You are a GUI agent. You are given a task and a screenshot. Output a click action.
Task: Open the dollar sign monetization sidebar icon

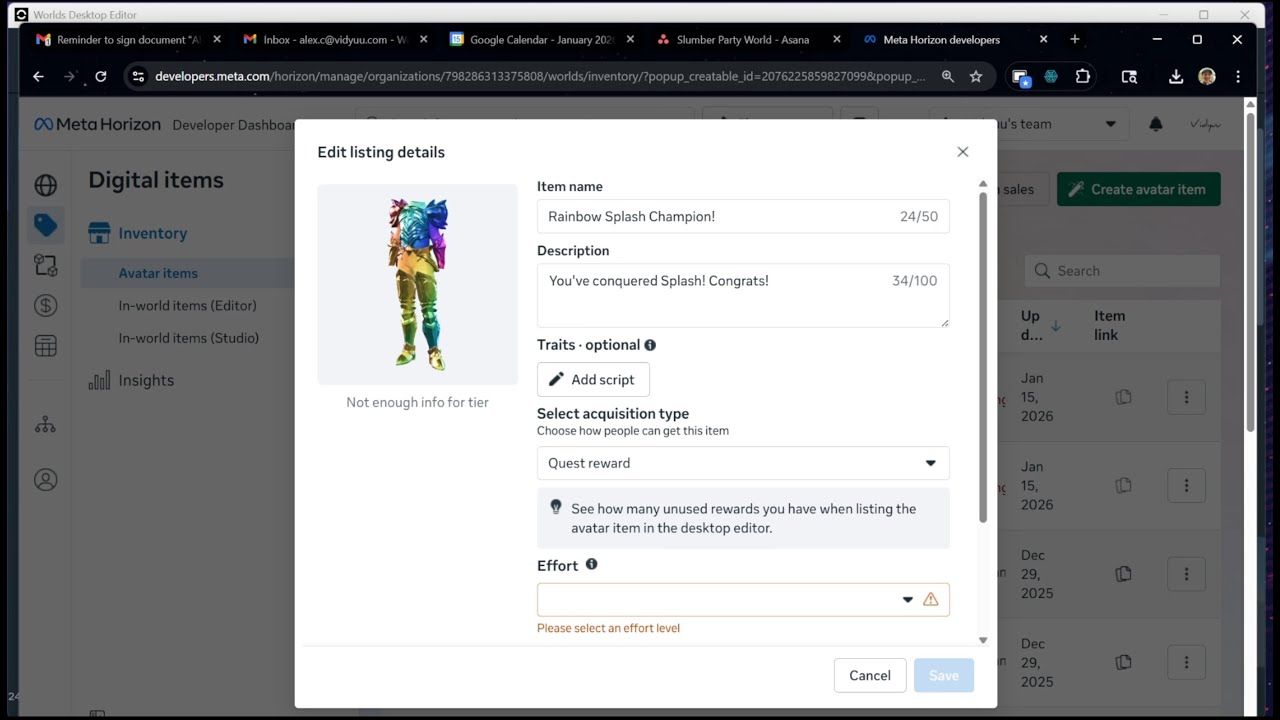point(45,305)
